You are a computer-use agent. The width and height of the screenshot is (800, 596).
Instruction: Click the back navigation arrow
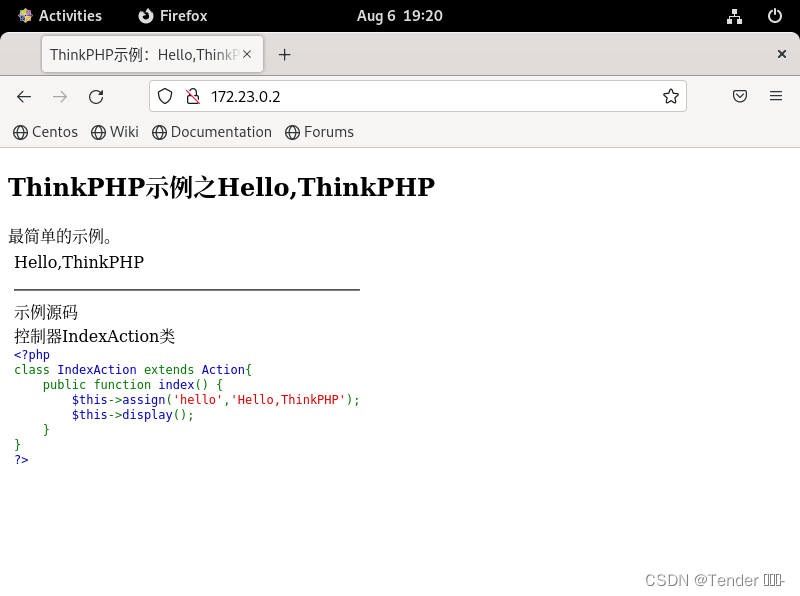[24, 96]
